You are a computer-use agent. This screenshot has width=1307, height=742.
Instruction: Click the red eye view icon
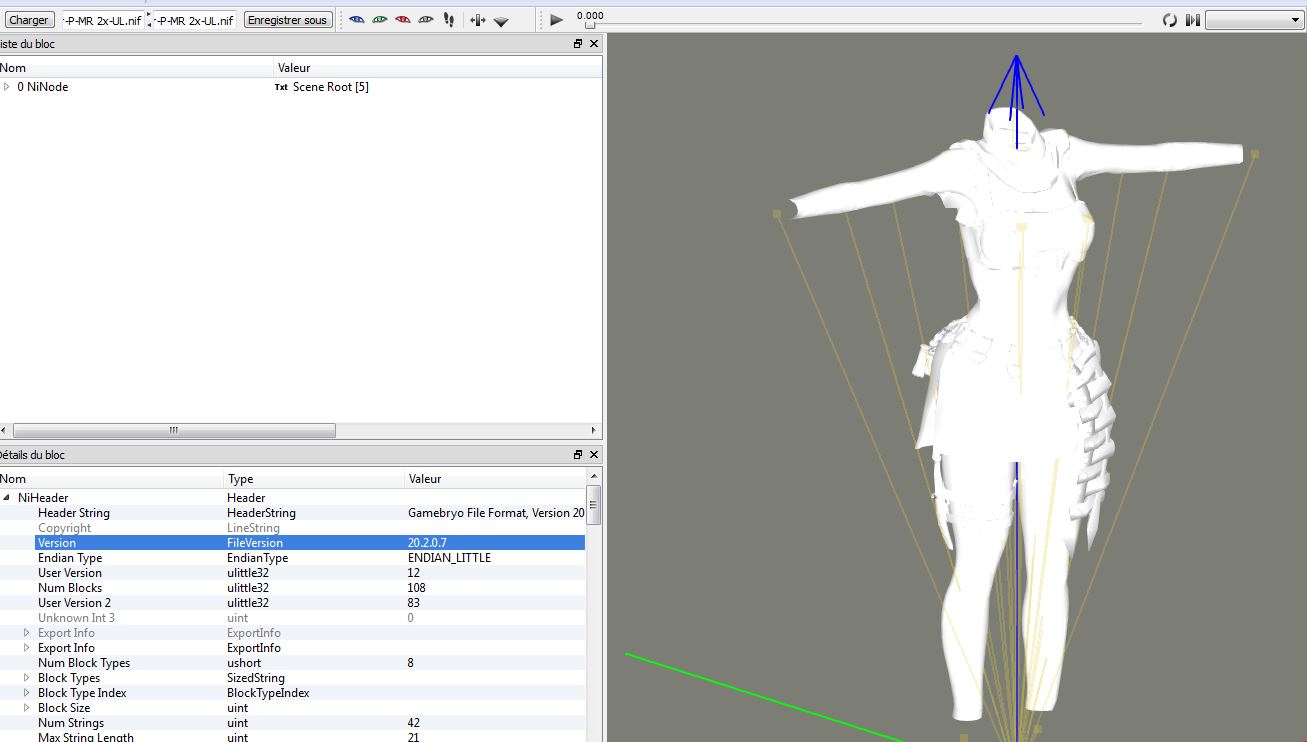pyautogui.click(x=403, y=20)
